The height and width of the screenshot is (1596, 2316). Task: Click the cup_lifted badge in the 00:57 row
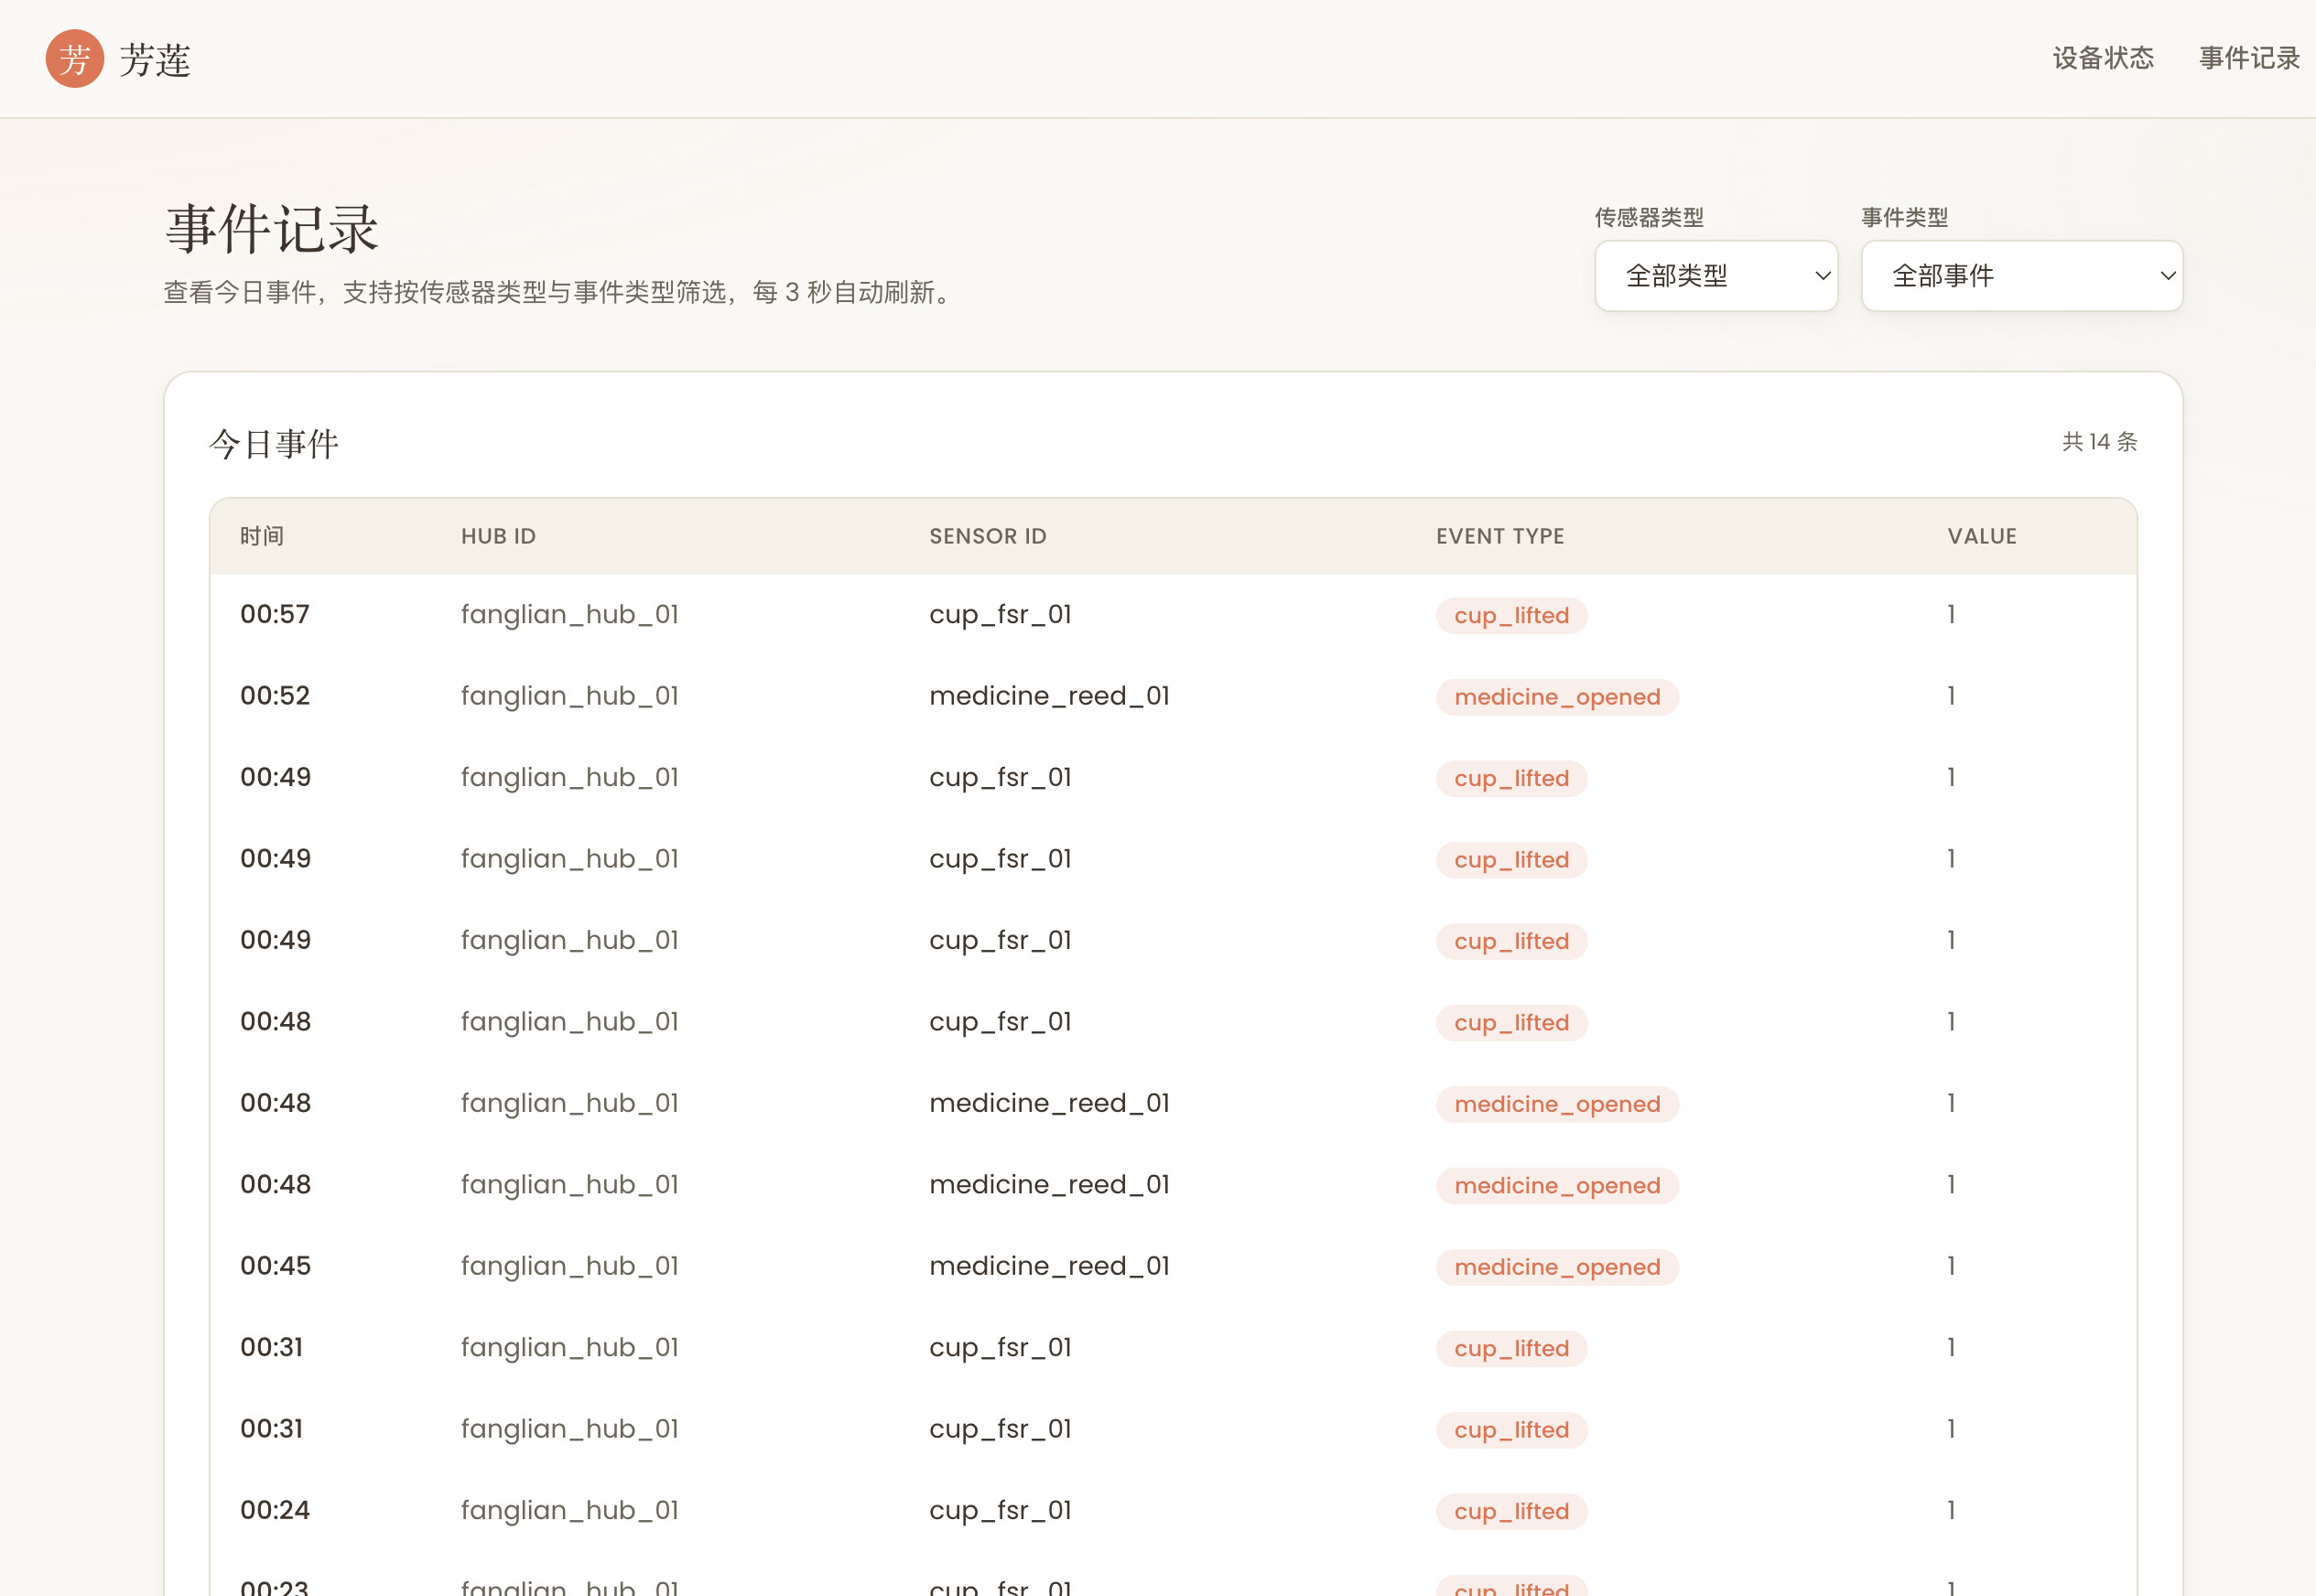[x=1511, y=615]
